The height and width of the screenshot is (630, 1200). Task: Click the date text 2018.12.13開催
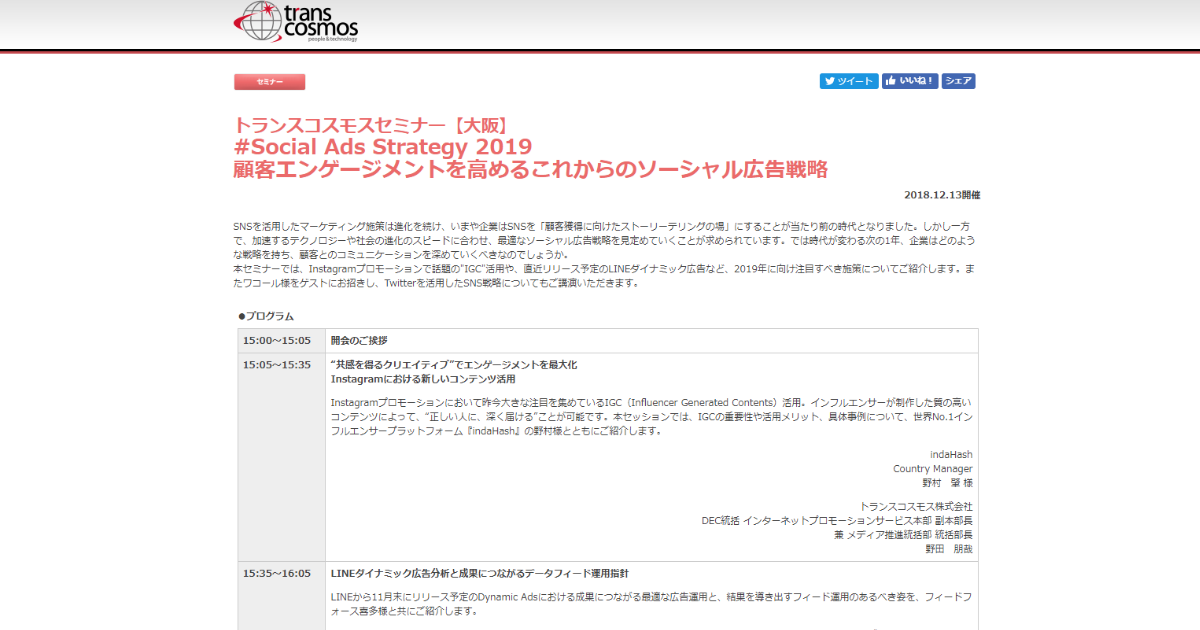pyautogui.click(x=943, y=195)
